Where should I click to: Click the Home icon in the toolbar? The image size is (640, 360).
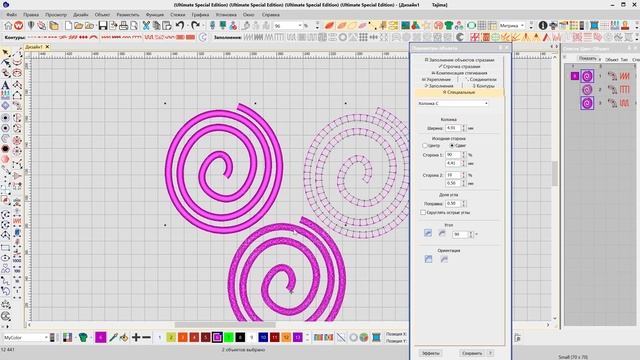(8, 25)
